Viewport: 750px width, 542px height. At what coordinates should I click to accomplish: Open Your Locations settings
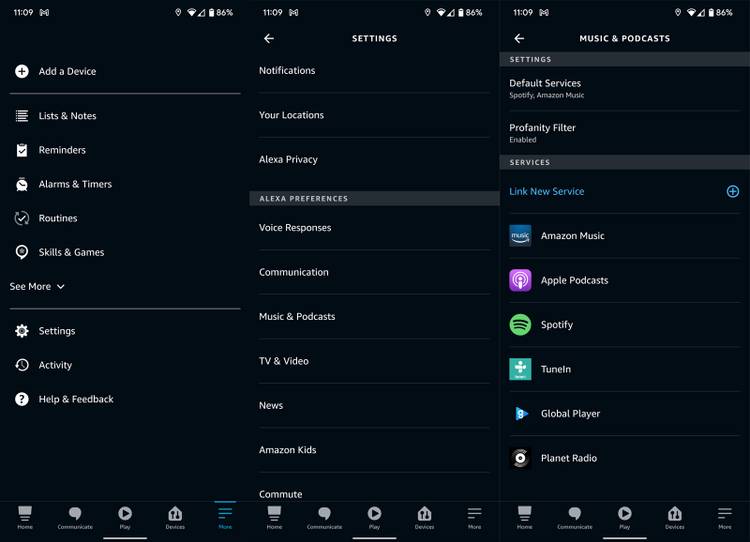pyautogui.click(x=375, y=115)
